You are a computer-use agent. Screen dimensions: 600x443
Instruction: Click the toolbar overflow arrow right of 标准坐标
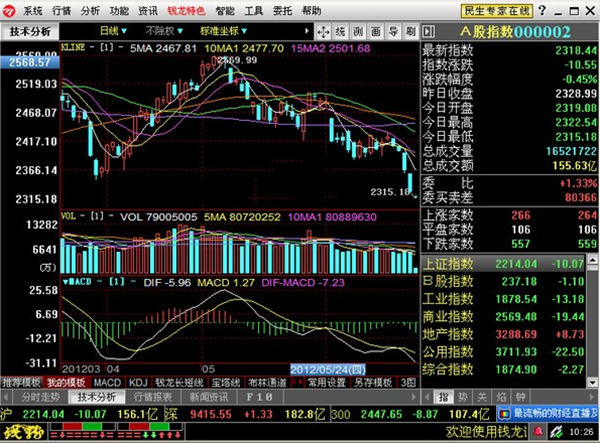coord(307,31)
